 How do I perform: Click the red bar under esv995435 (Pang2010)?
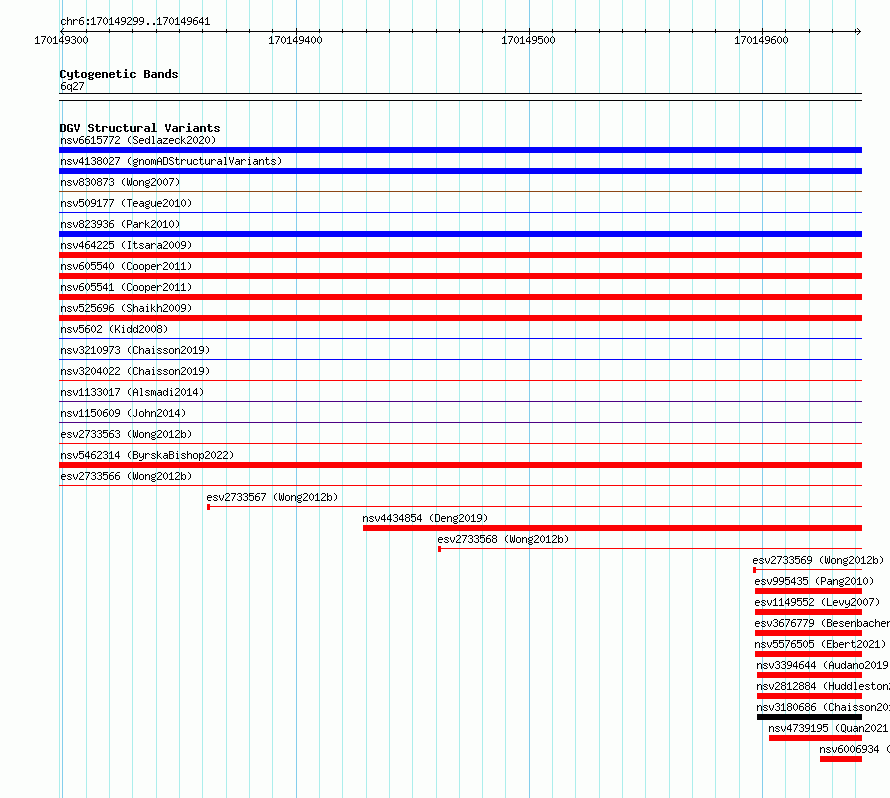808,591
